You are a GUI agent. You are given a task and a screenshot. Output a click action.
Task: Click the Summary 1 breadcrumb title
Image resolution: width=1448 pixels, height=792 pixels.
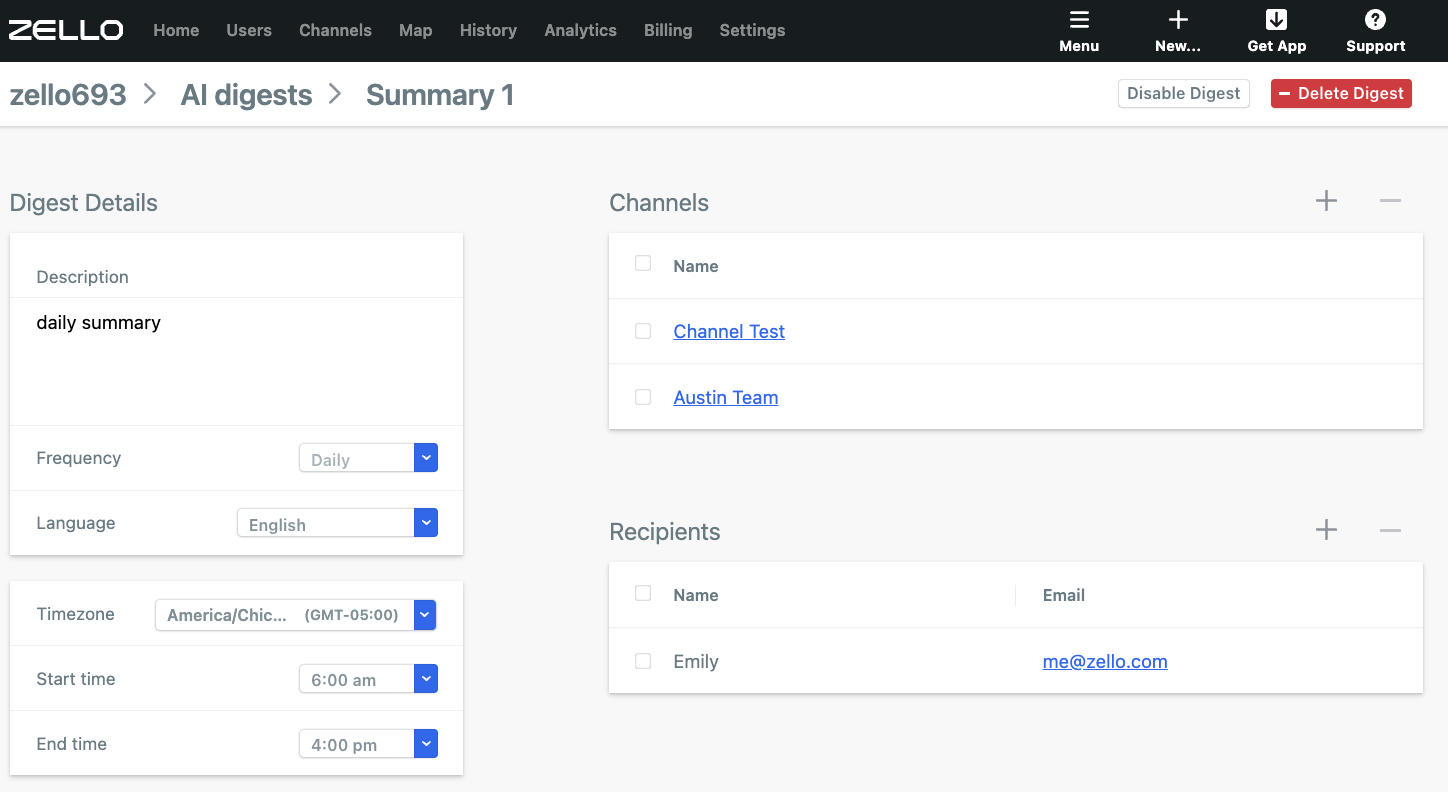[440, 95]
